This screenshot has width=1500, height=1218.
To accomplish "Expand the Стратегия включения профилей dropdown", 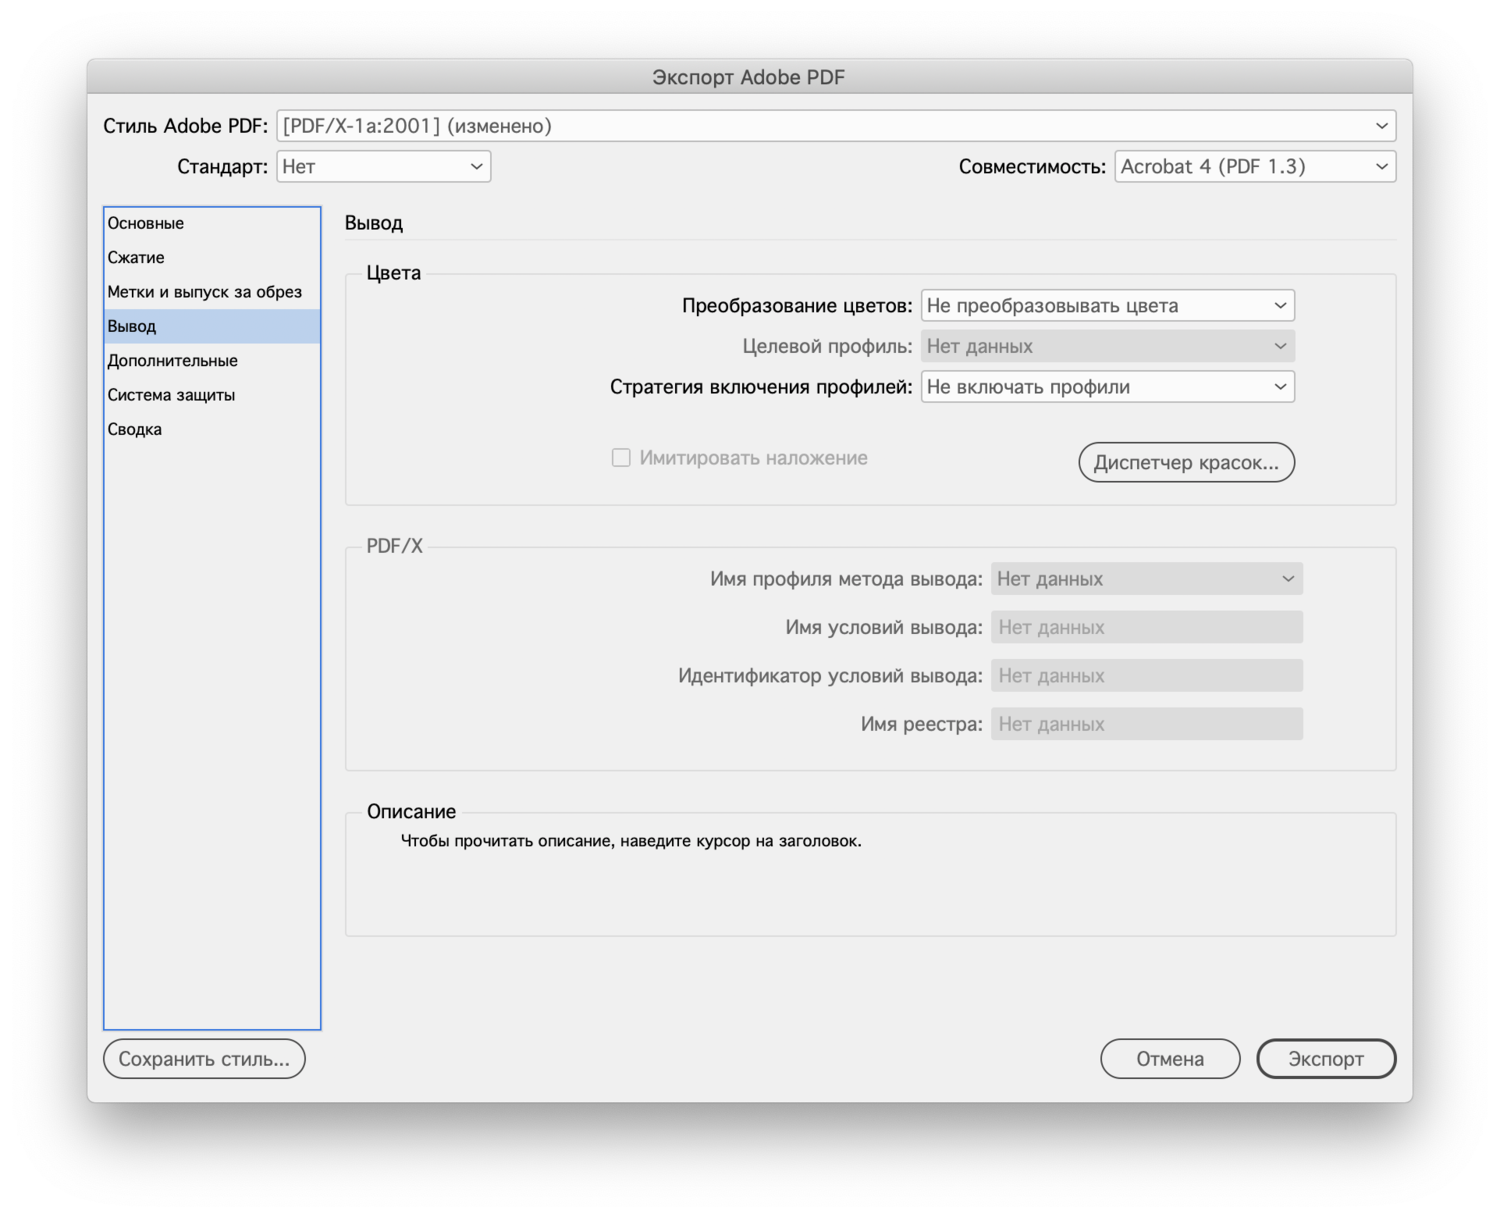I will (1107, 387).
